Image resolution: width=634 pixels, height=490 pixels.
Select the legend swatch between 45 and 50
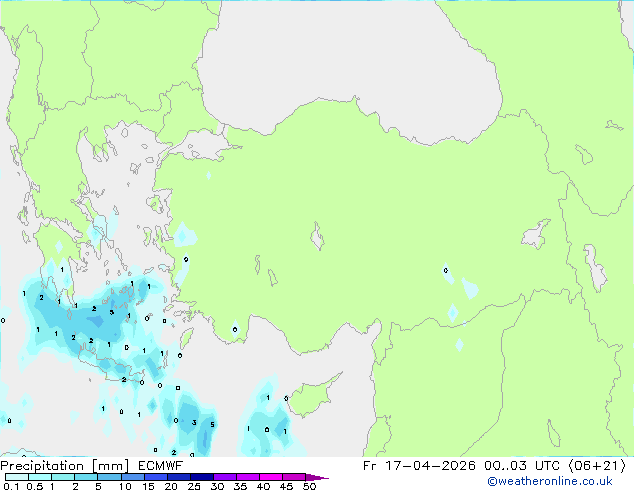(x=294, y=477)
